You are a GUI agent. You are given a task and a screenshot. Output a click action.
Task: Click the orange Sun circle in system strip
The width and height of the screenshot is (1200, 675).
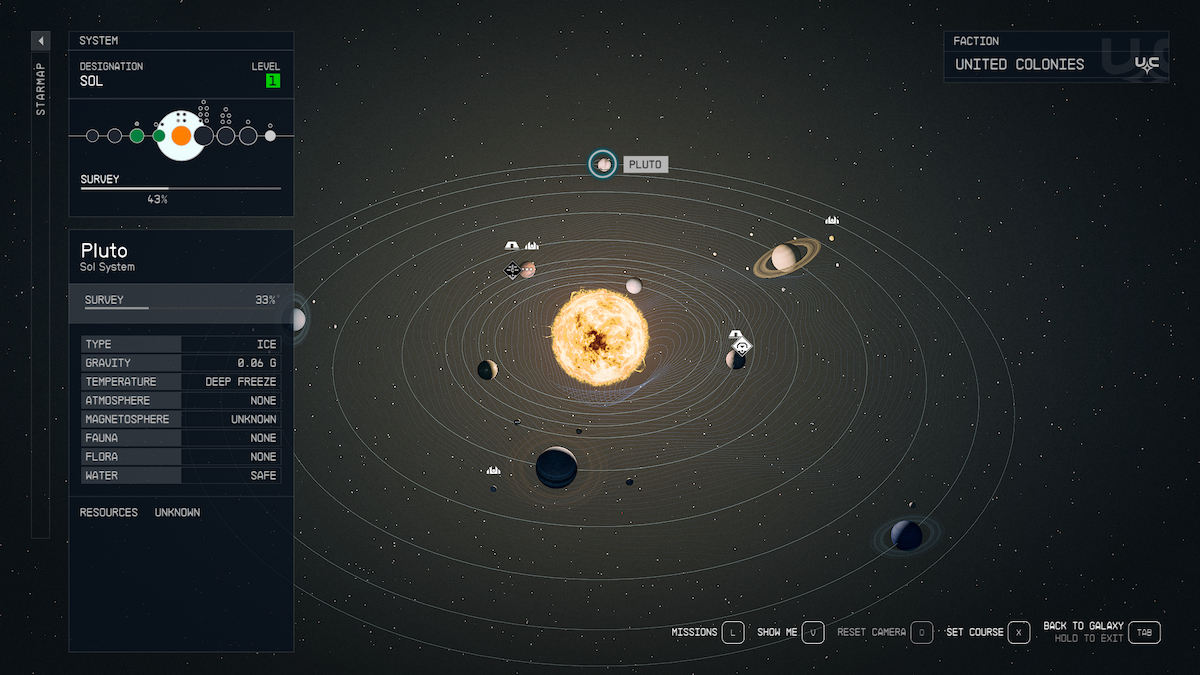[181, 135]
